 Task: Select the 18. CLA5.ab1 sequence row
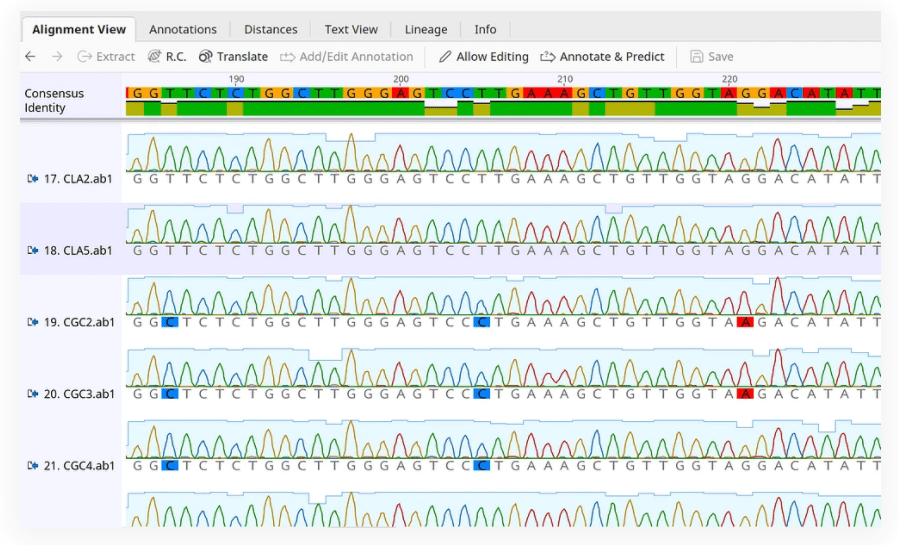click(450, 239)
